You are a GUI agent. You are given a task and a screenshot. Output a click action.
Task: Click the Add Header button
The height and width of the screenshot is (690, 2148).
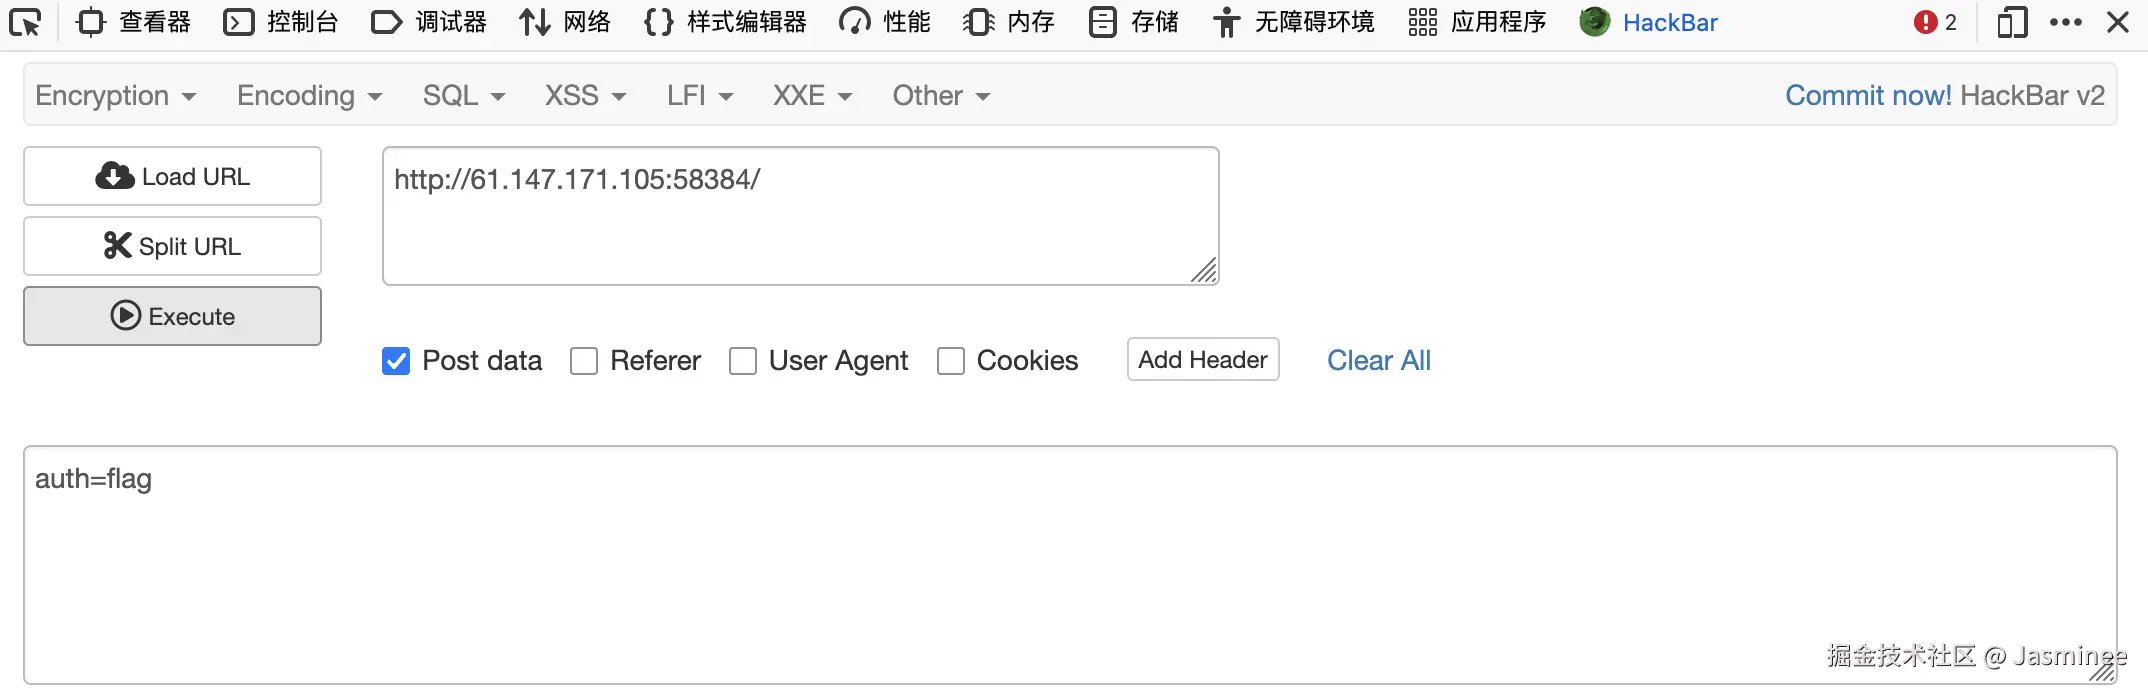1202,360
